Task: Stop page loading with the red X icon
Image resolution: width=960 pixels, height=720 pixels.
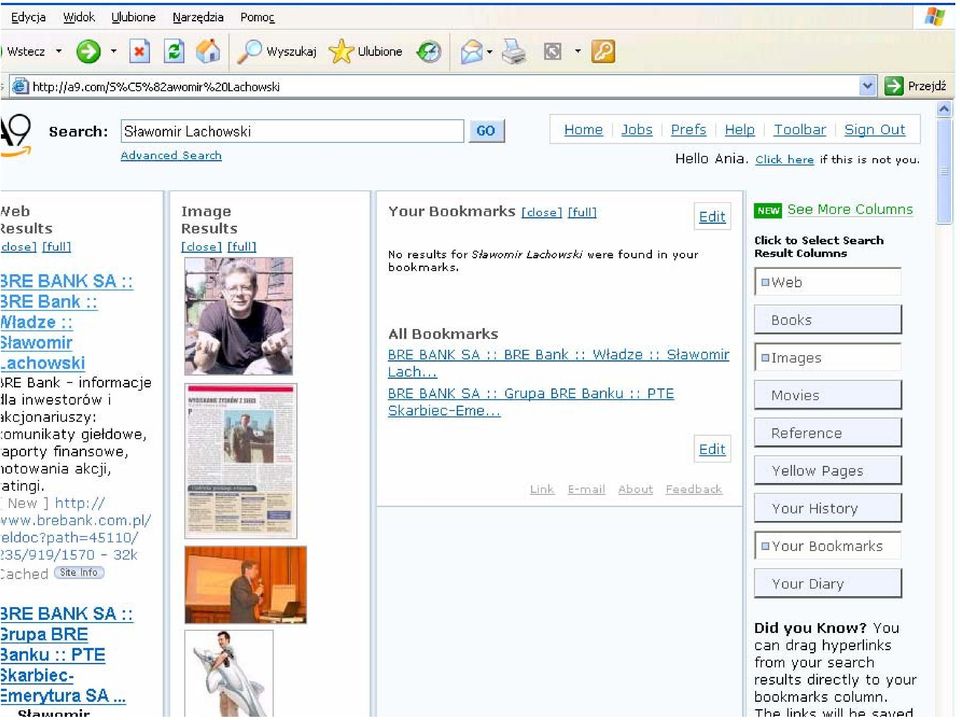Action: click(140, 51)
